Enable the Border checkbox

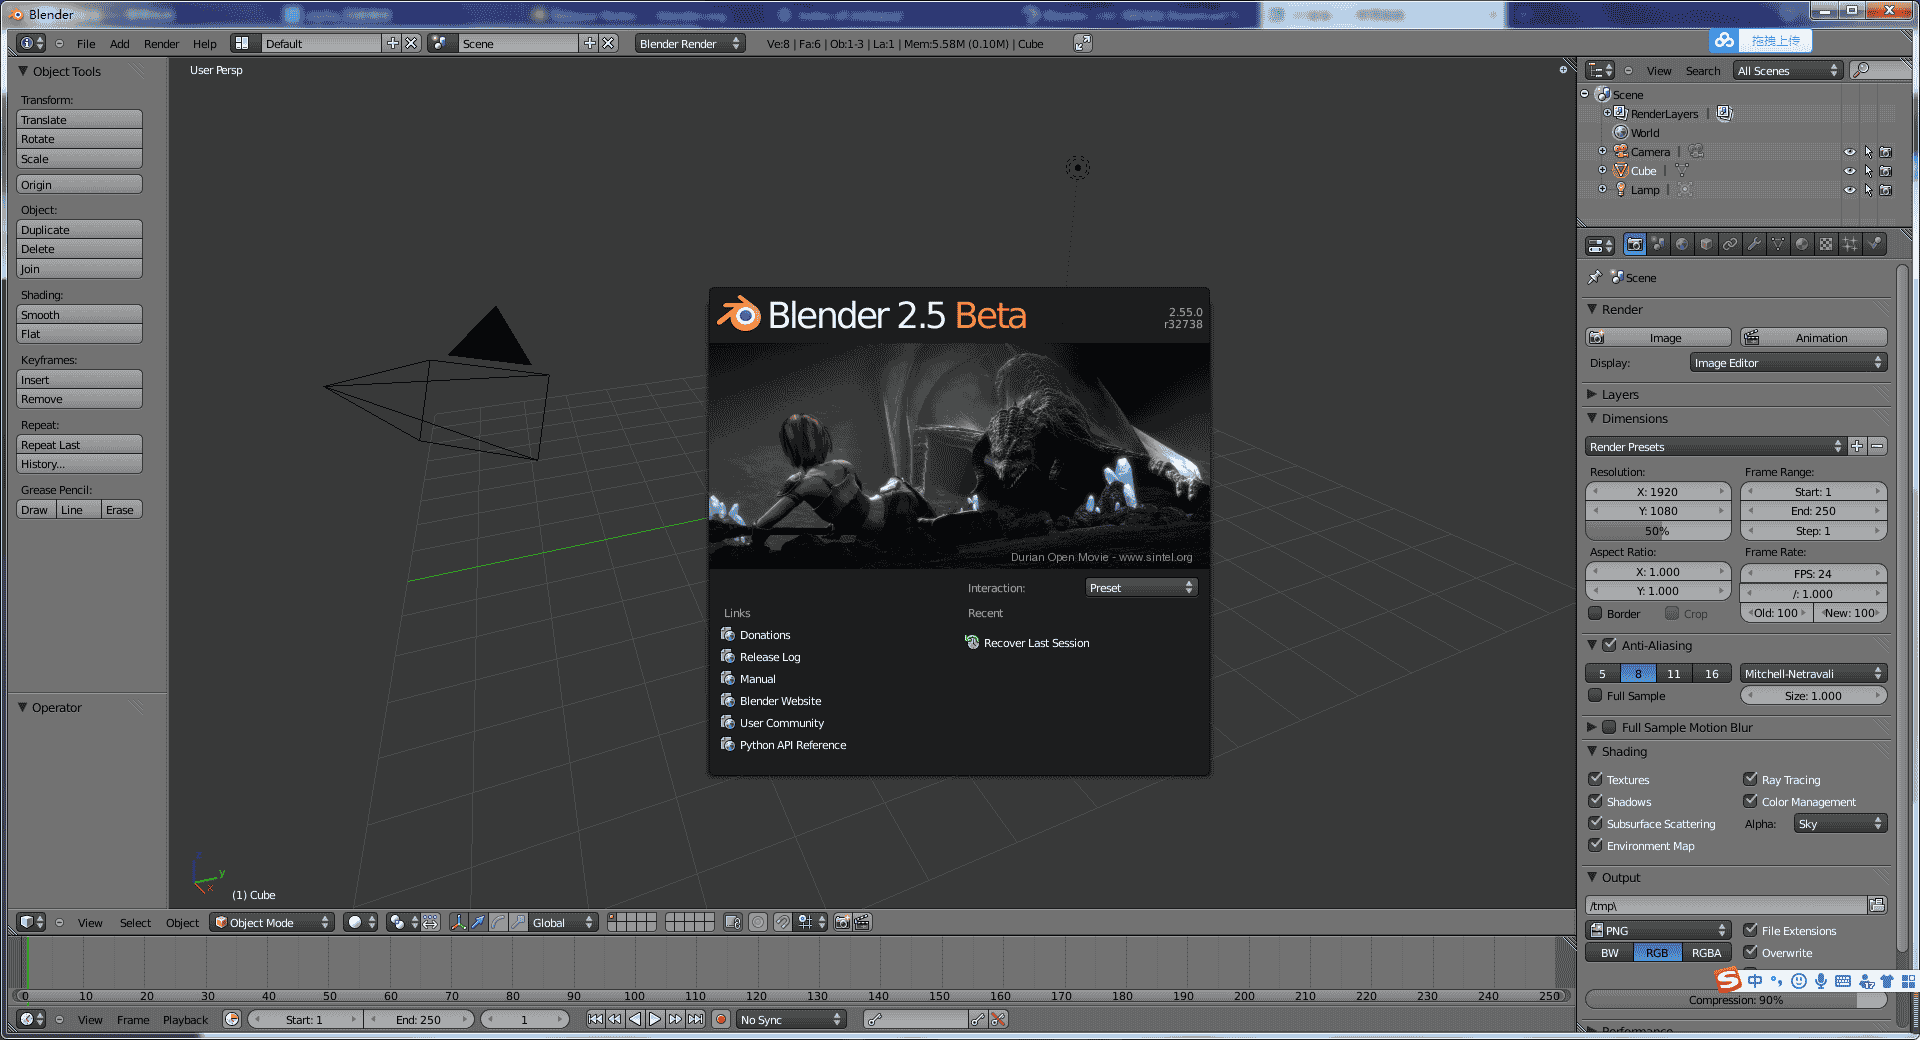1595,613
